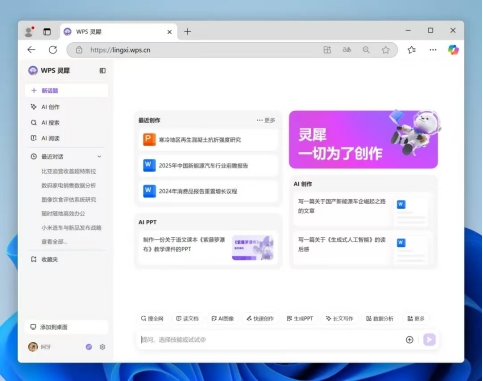Click the purple send arrow button
Viewport: 483px width, 381px height.
pyautogui.click(x=429, y=340)
